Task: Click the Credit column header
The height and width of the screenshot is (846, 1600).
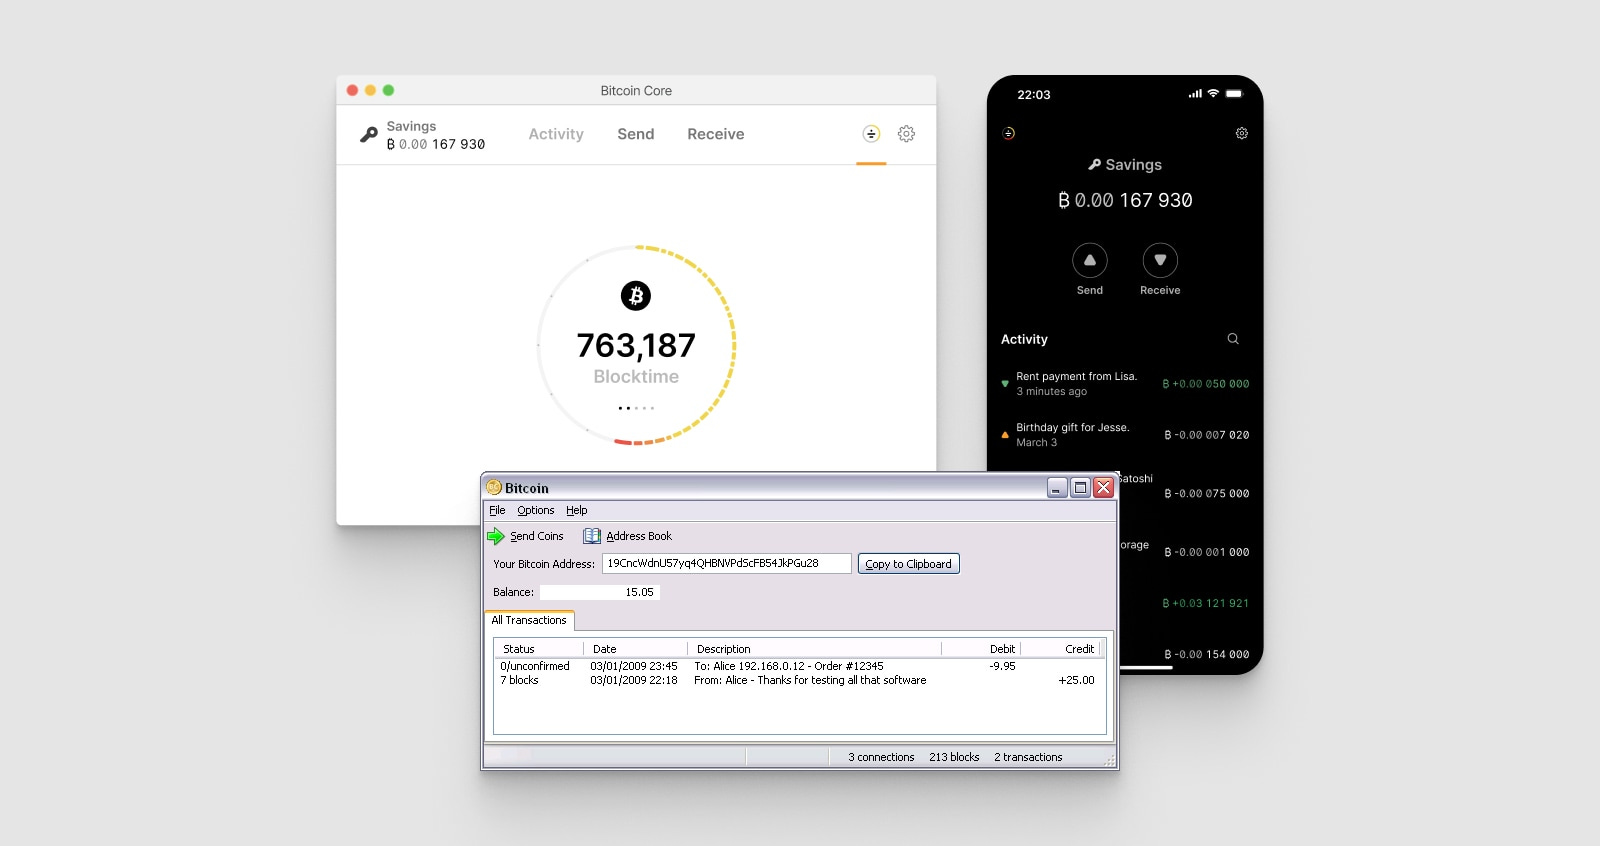Action: click(1060, 649)
